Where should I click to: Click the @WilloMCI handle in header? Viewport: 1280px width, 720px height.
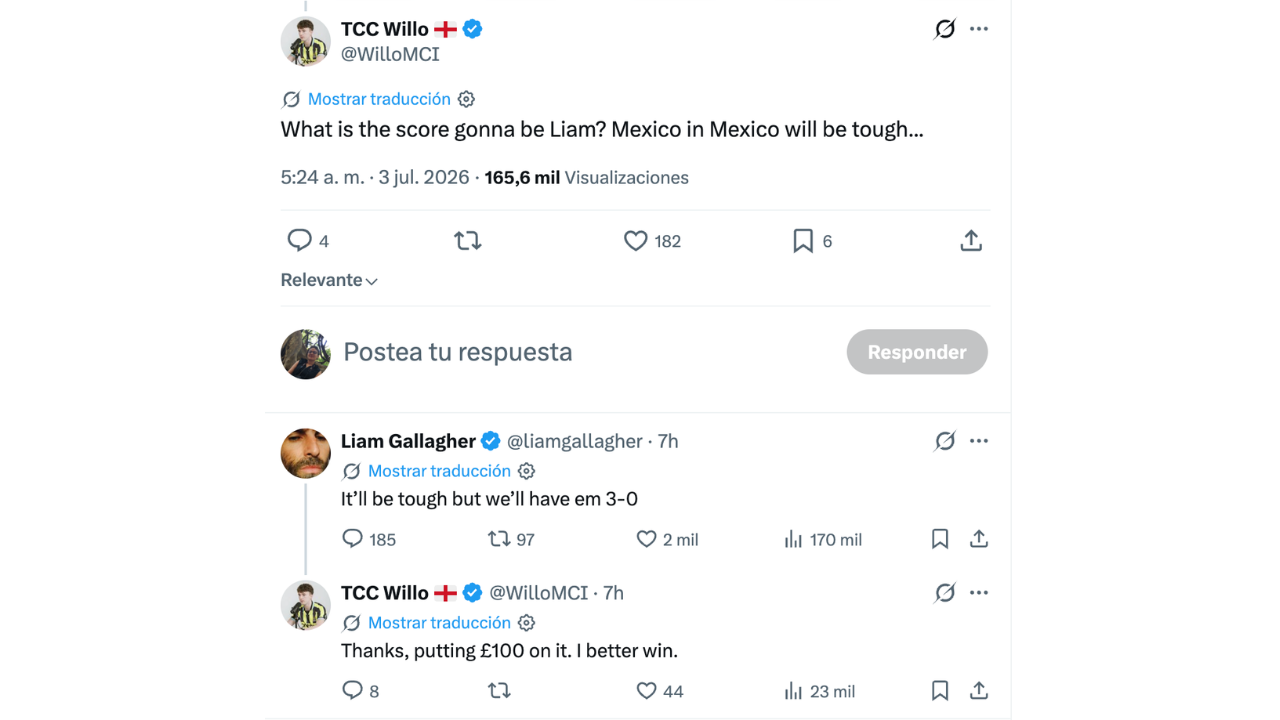tap(390, 54)
